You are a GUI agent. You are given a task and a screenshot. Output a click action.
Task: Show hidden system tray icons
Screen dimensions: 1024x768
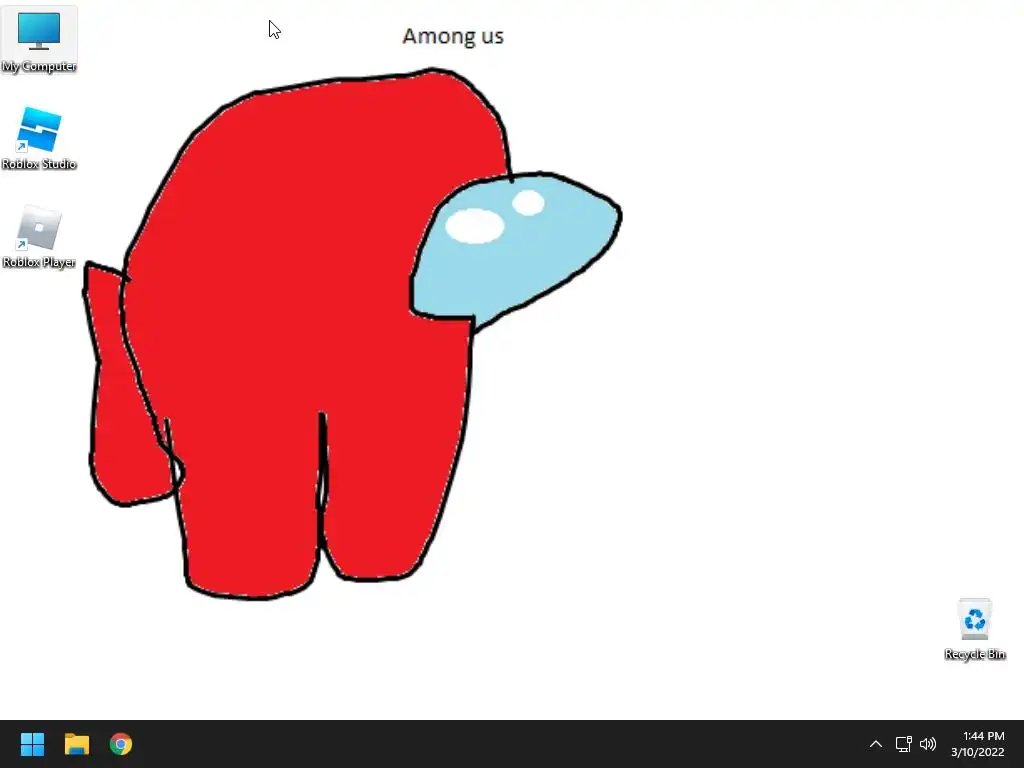pos(876,744)
